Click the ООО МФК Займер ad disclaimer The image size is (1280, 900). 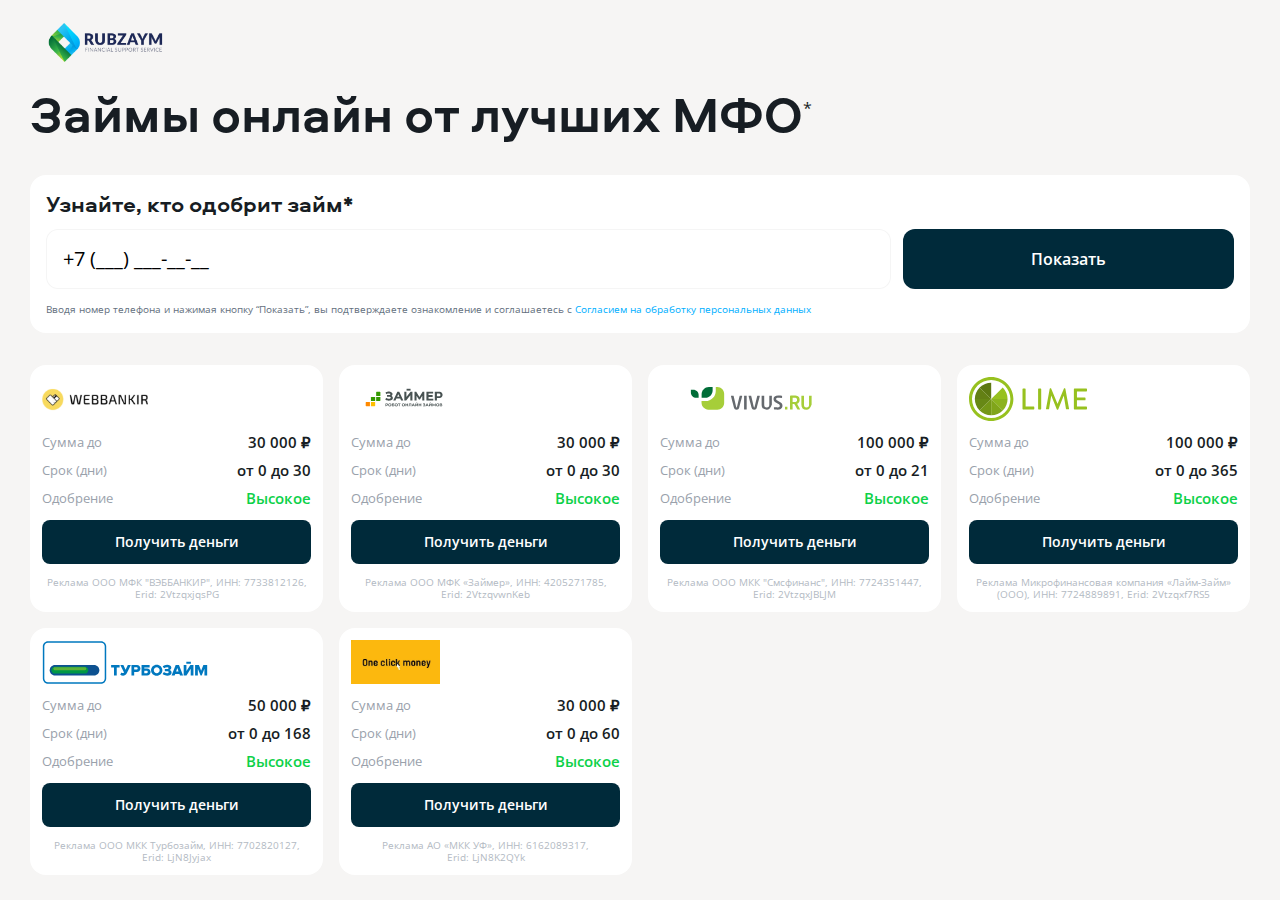coord(485,588)
